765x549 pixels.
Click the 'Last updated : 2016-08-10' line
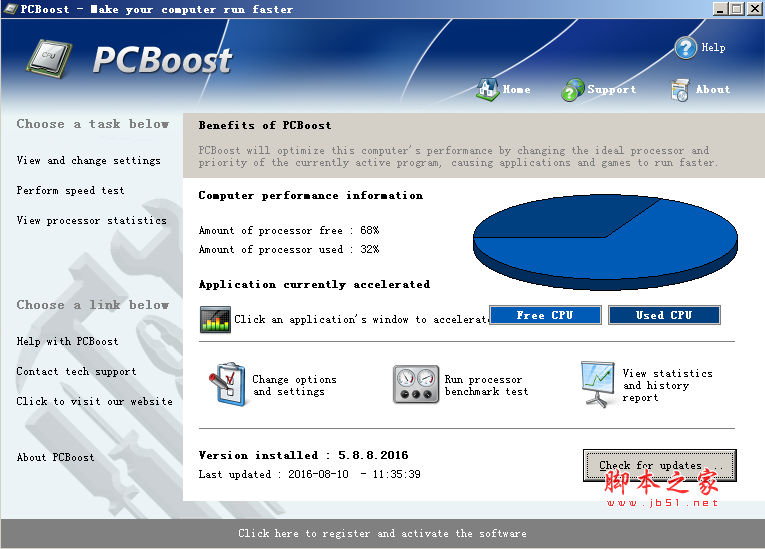point(309,474)
